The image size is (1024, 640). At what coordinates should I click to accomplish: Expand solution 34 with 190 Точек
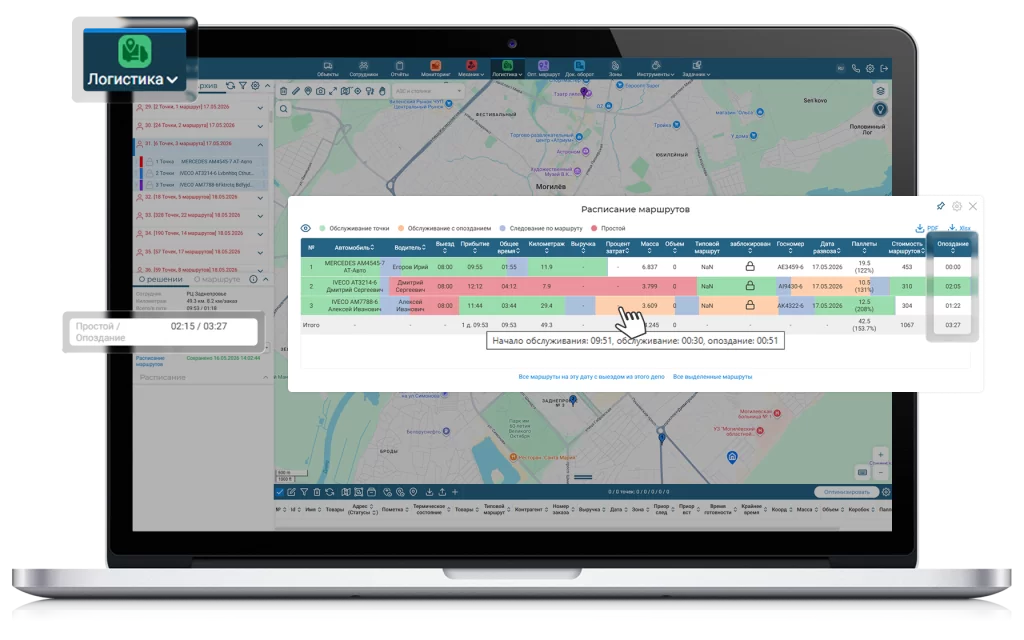(x=261, y=234)
